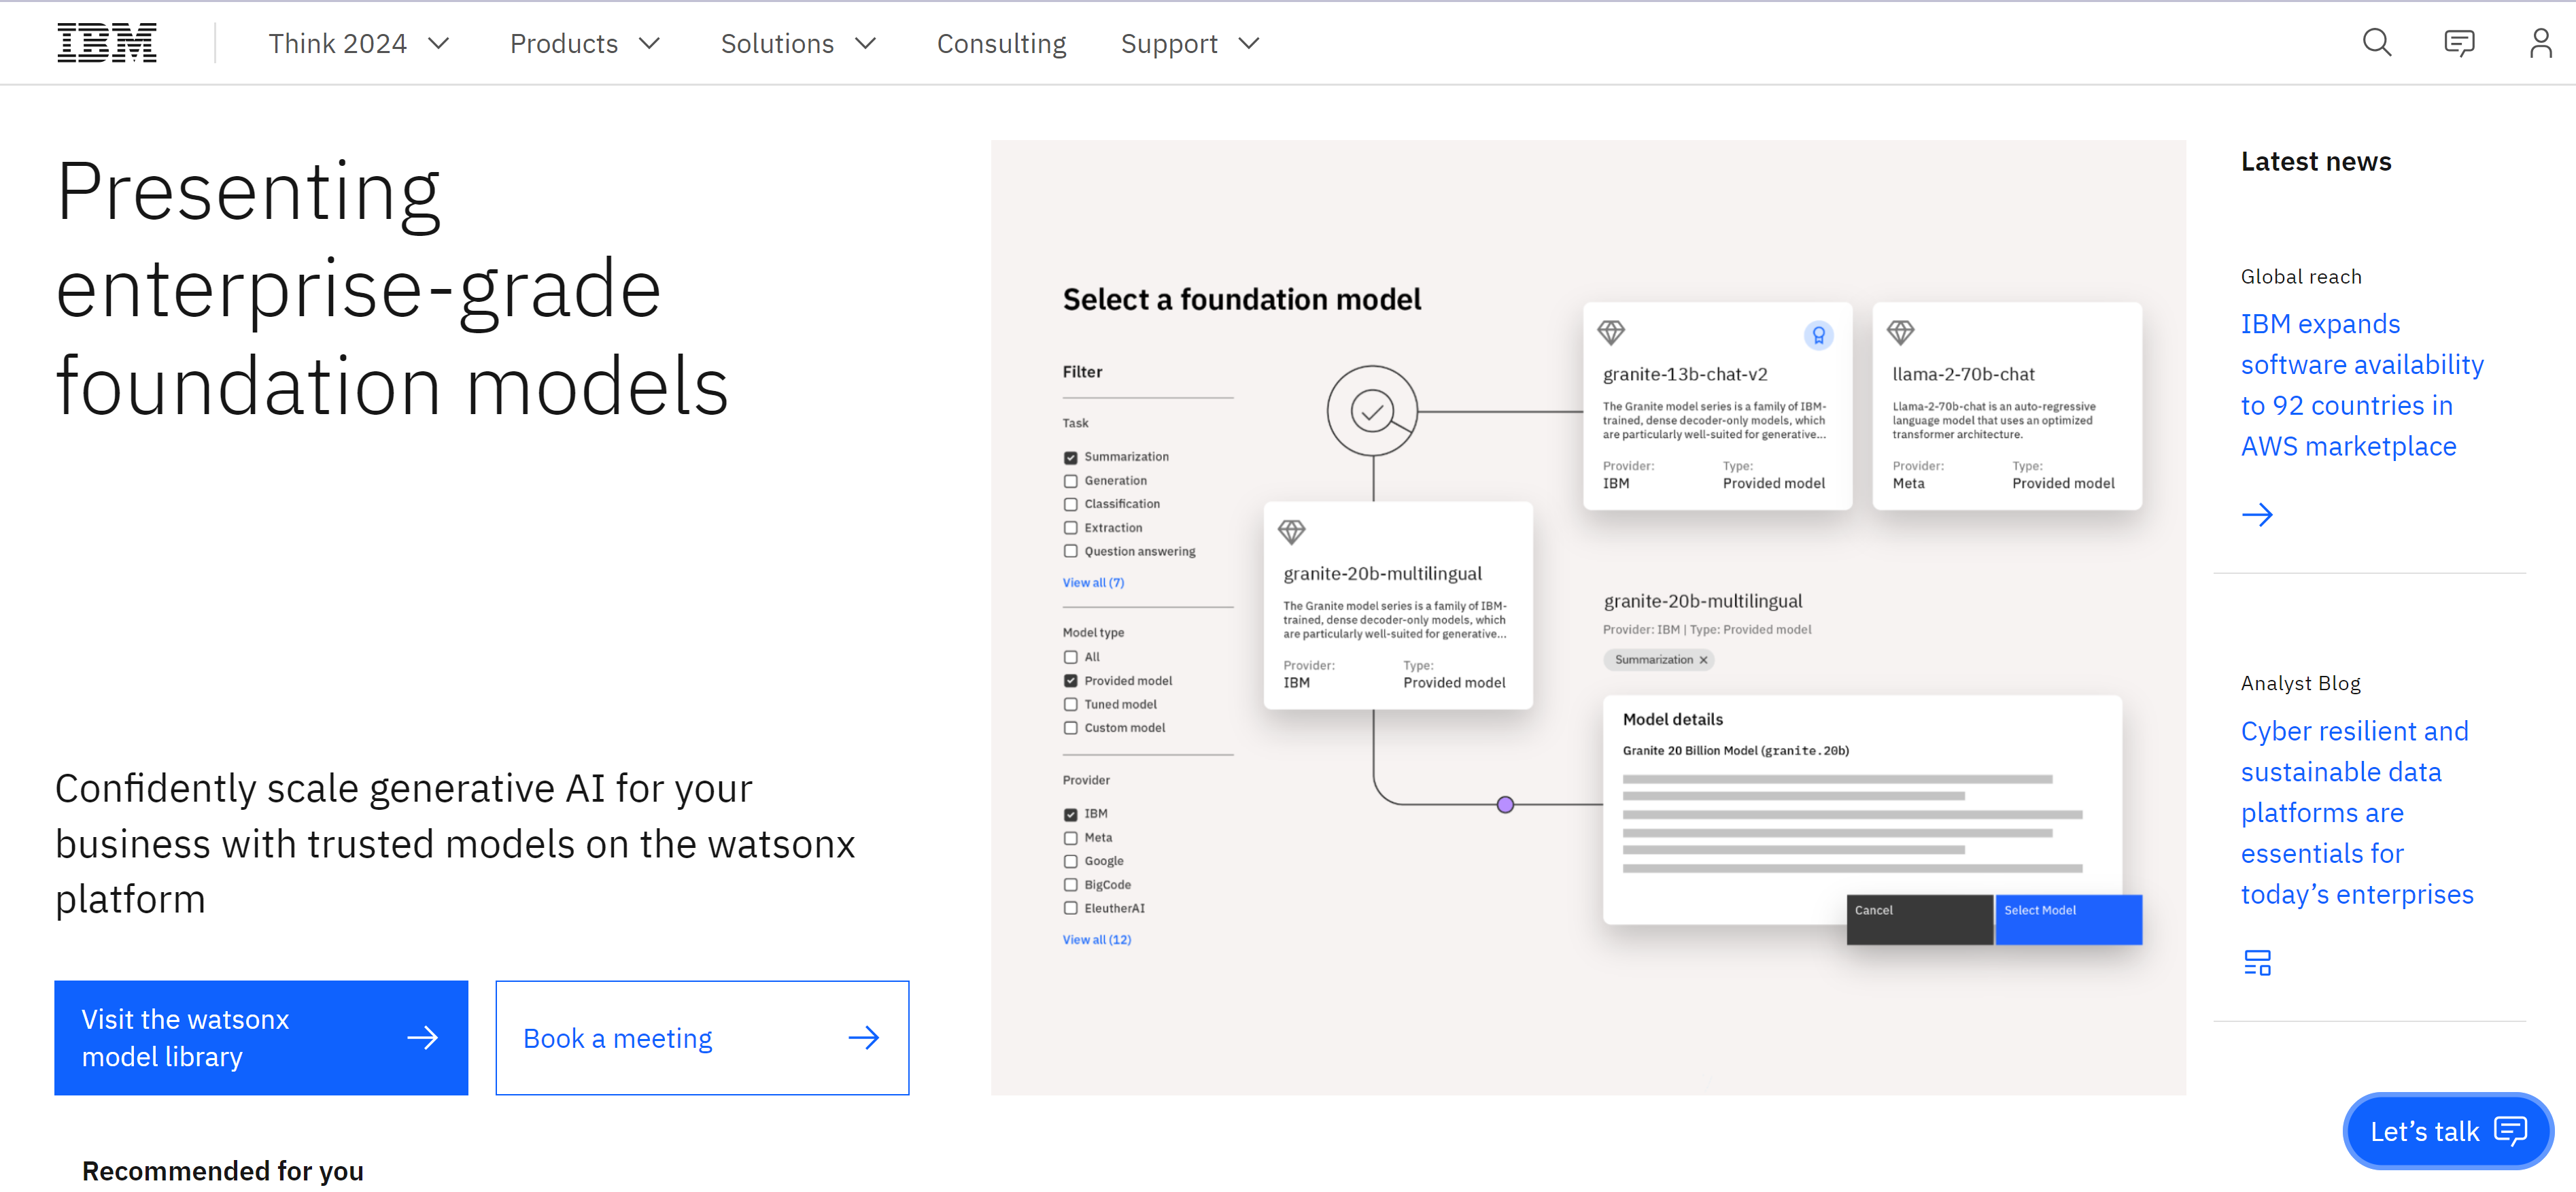Click diamond icon on granite-13b-chat-v2 card
This screenshot has width=2576, height=1192.
(x=1611, y=332)
